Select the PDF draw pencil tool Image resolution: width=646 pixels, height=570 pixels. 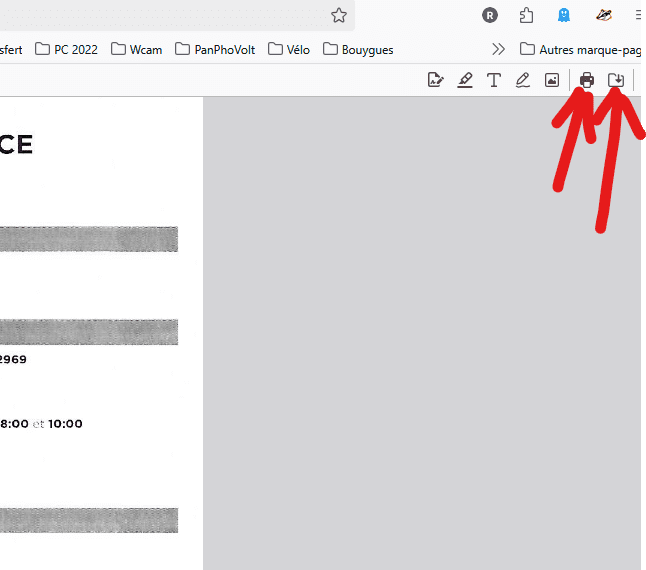[x=522, y=80]
